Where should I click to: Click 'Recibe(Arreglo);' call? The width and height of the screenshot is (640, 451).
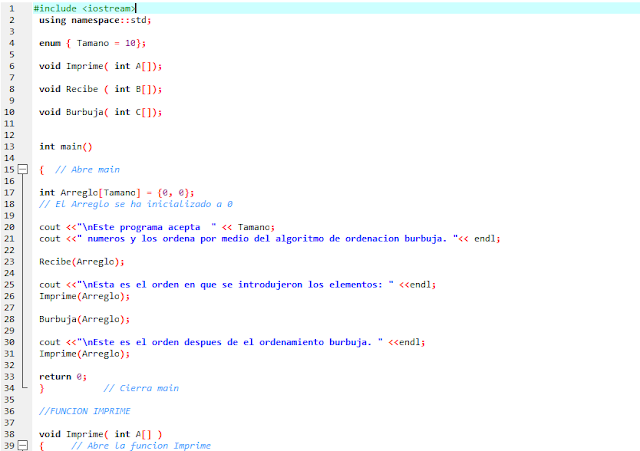coord(82,262)
